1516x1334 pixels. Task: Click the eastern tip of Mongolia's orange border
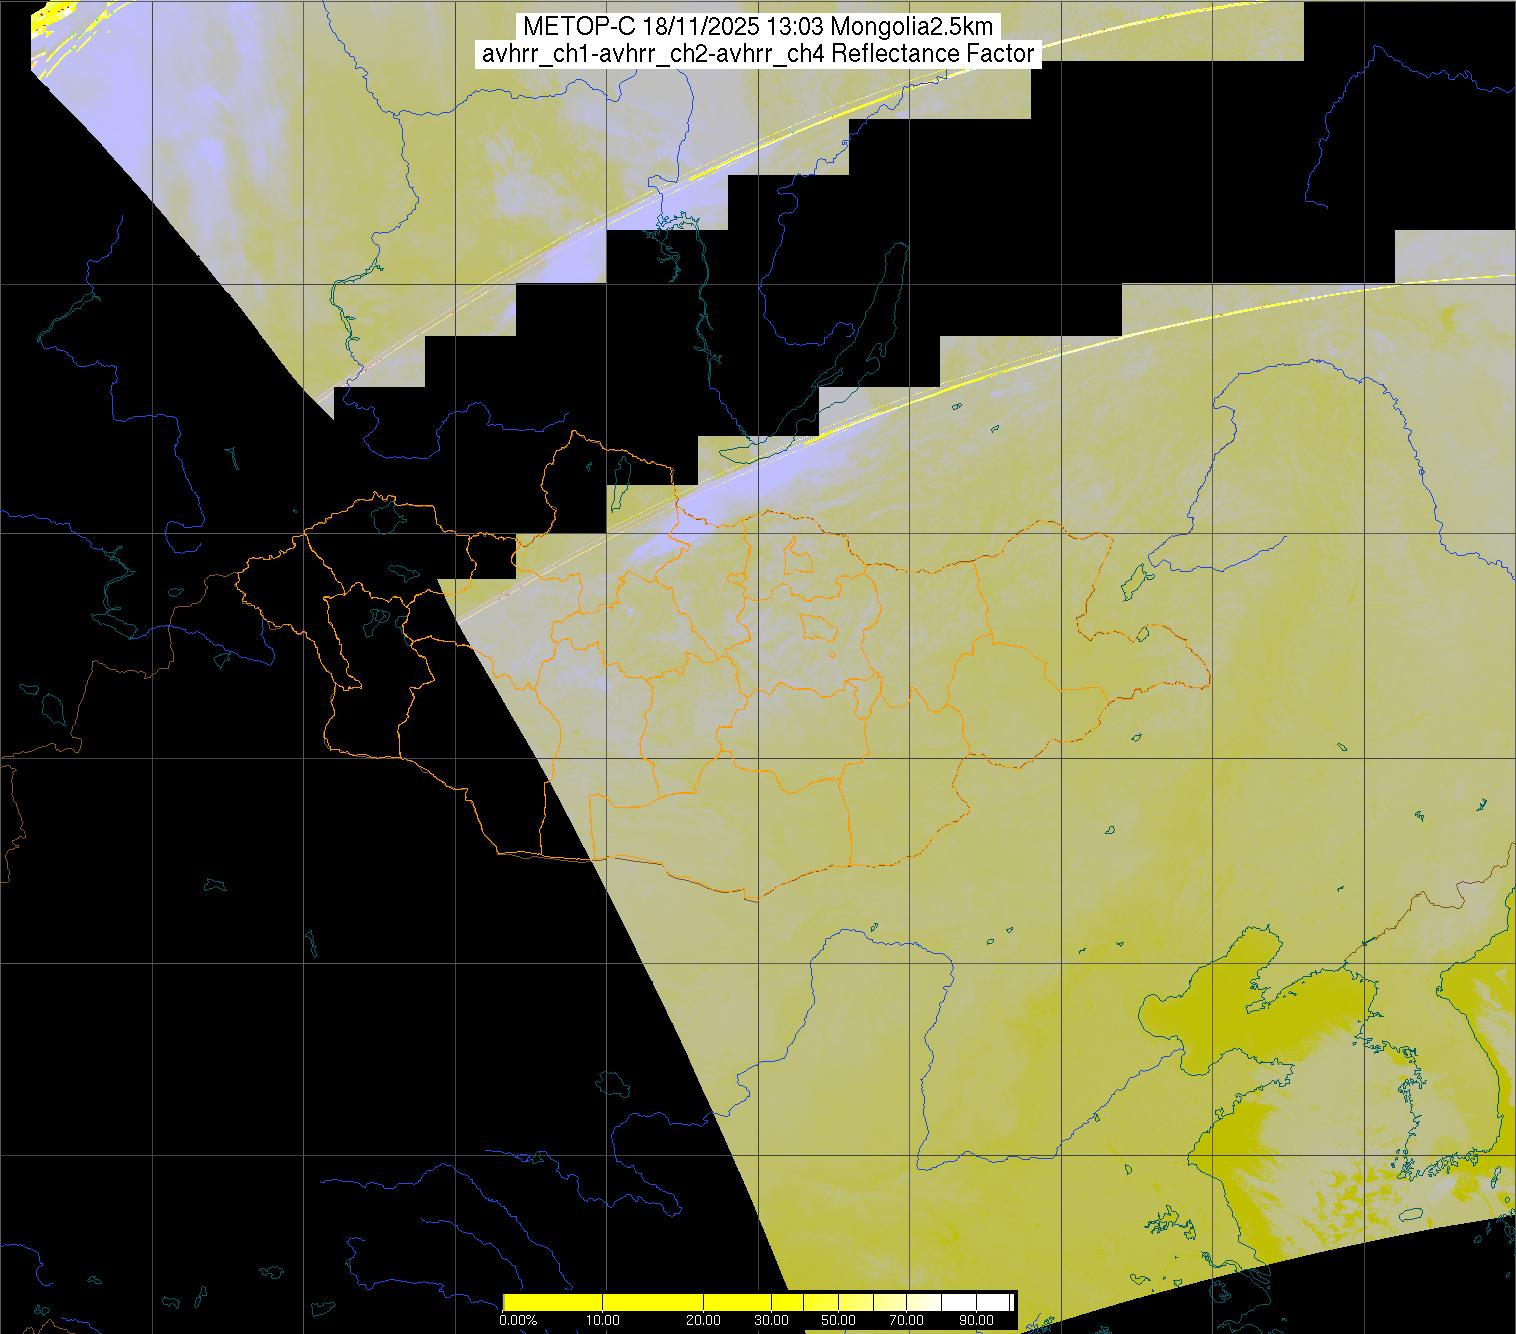pos(1210,682)
